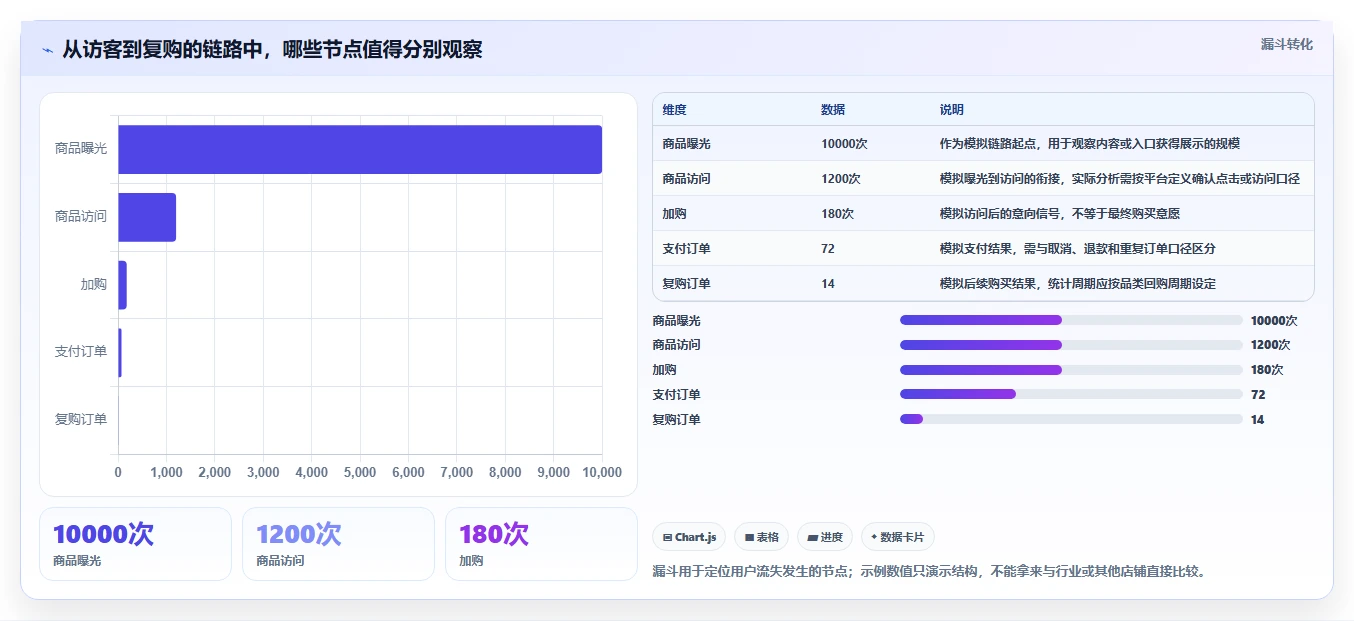Click the 商品访问 bar in the chart

[147, 217]
